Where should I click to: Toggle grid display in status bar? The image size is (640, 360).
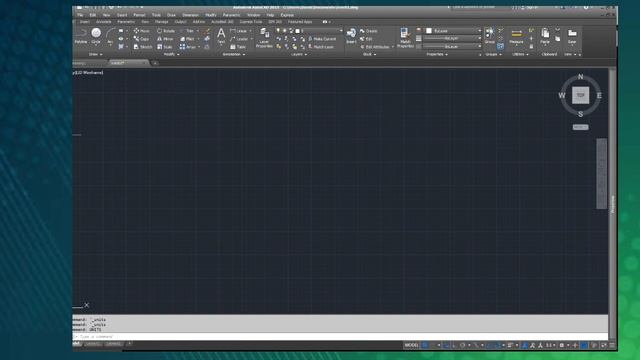[425, 345]
